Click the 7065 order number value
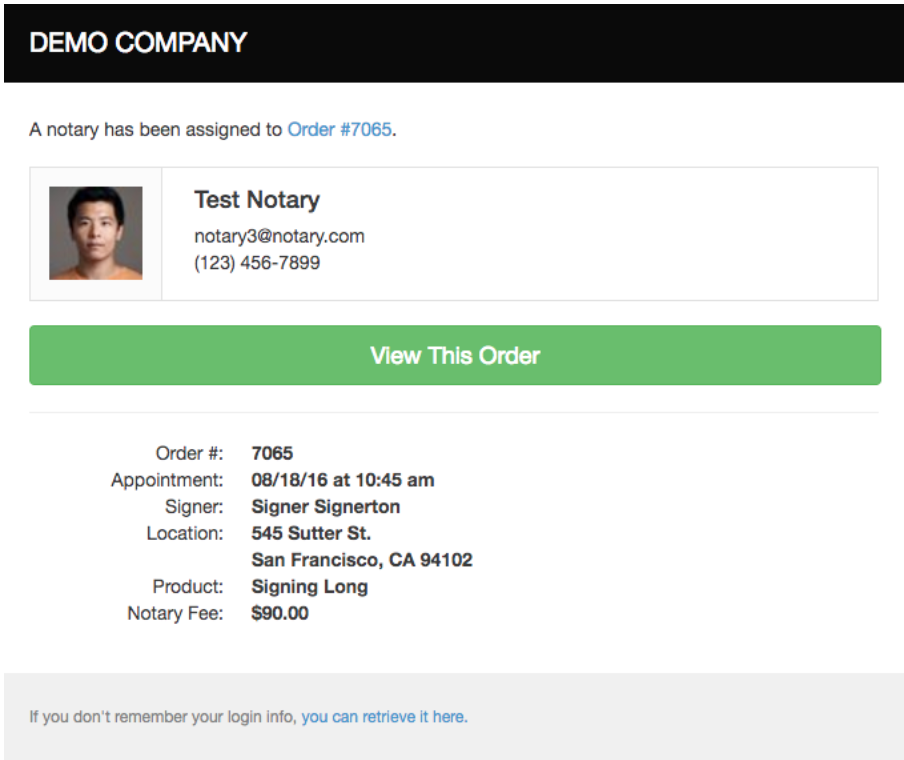The height and width of the screenshot is (760, 904). (x=271, y=453)
